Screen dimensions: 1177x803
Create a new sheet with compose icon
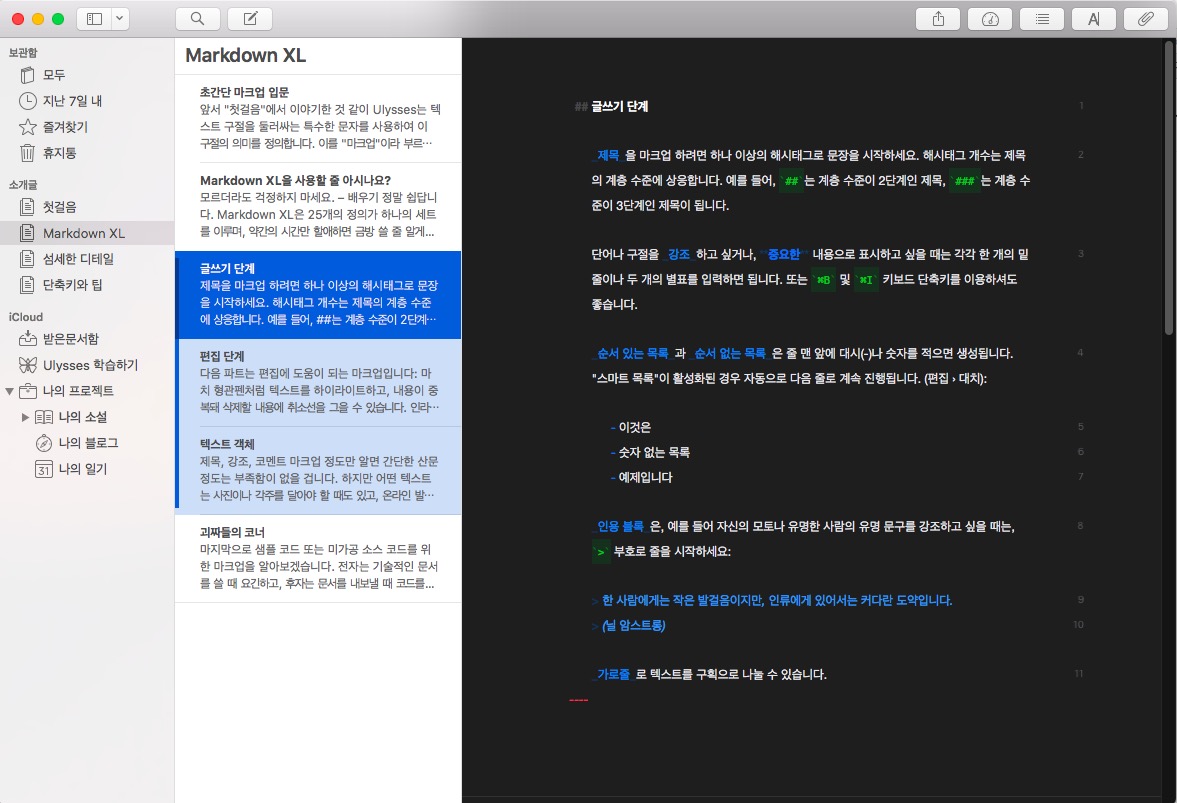pos(250,19)
